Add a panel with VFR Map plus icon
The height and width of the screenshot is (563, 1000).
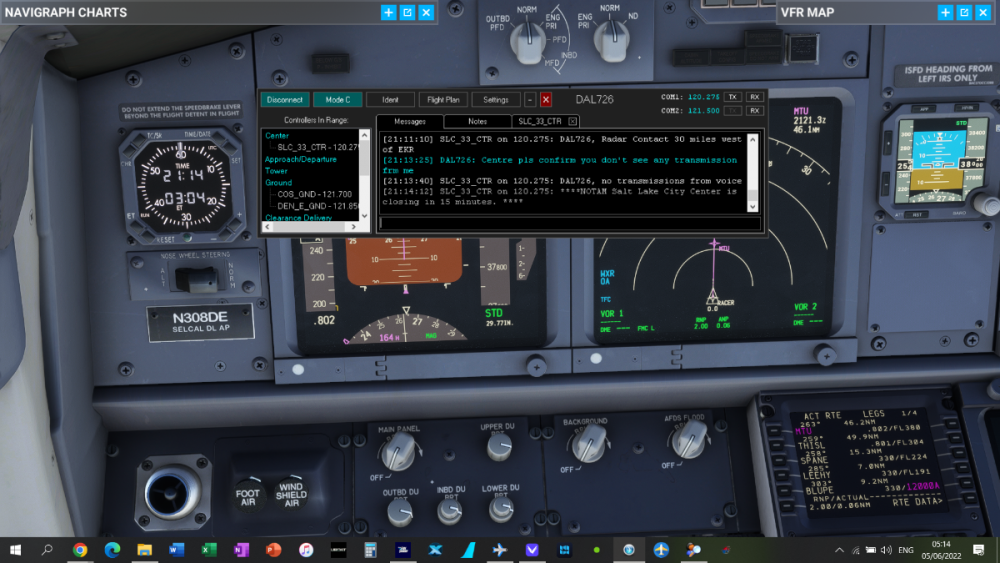(x=945, y=12)
